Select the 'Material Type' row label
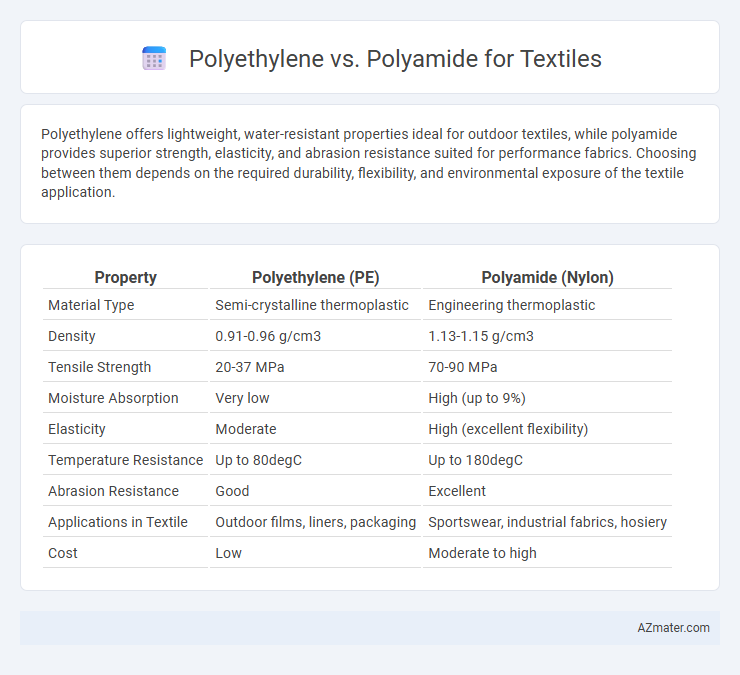 point(91,305)
